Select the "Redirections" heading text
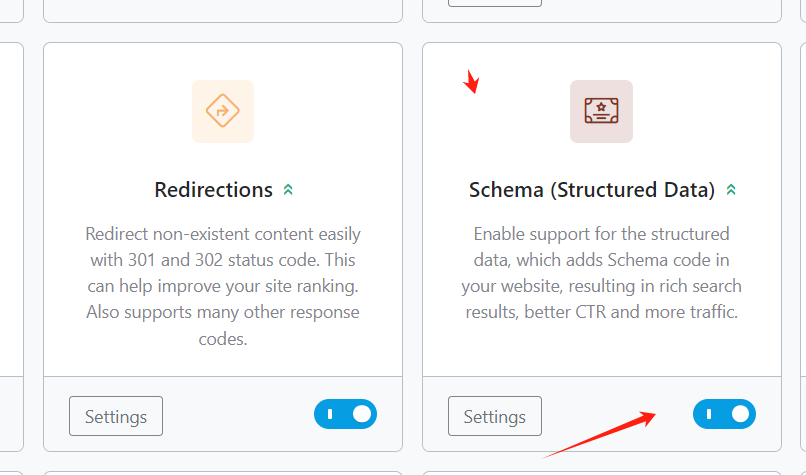Screen dimensions: 806x475 click(213, 190)
